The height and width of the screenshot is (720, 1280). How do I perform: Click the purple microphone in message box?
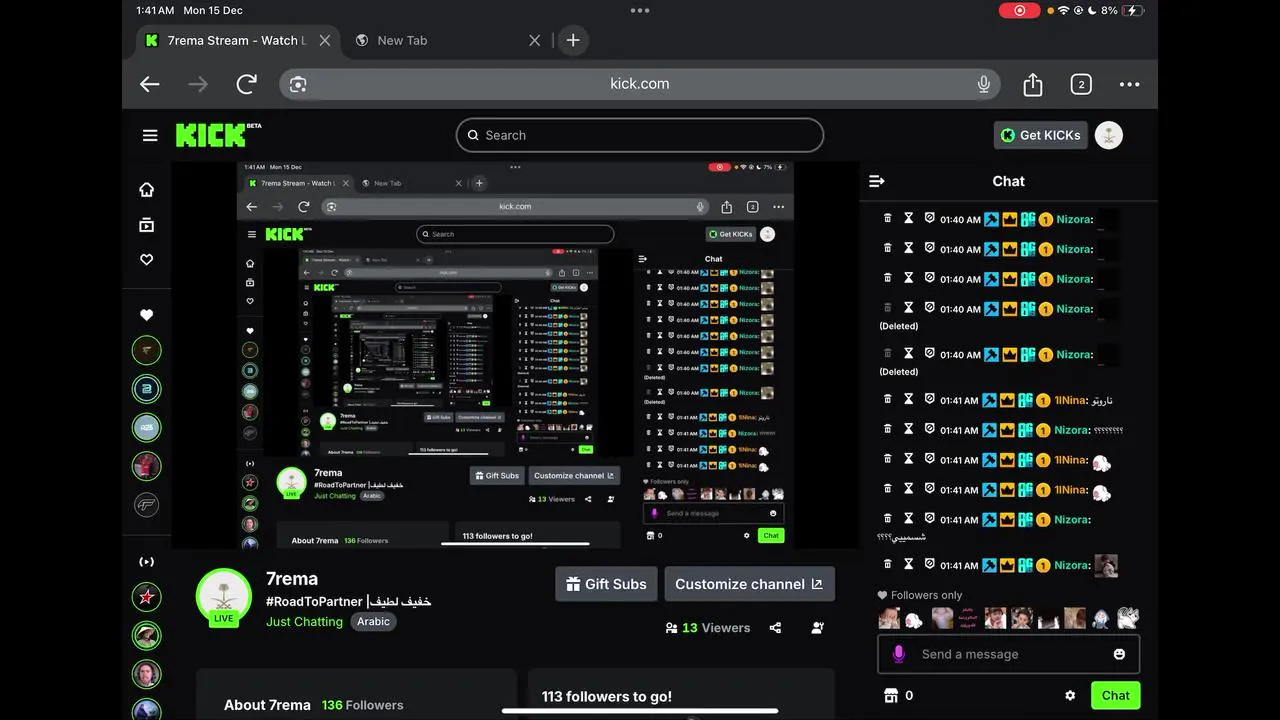pyautogui.click(x=898, y=654)
